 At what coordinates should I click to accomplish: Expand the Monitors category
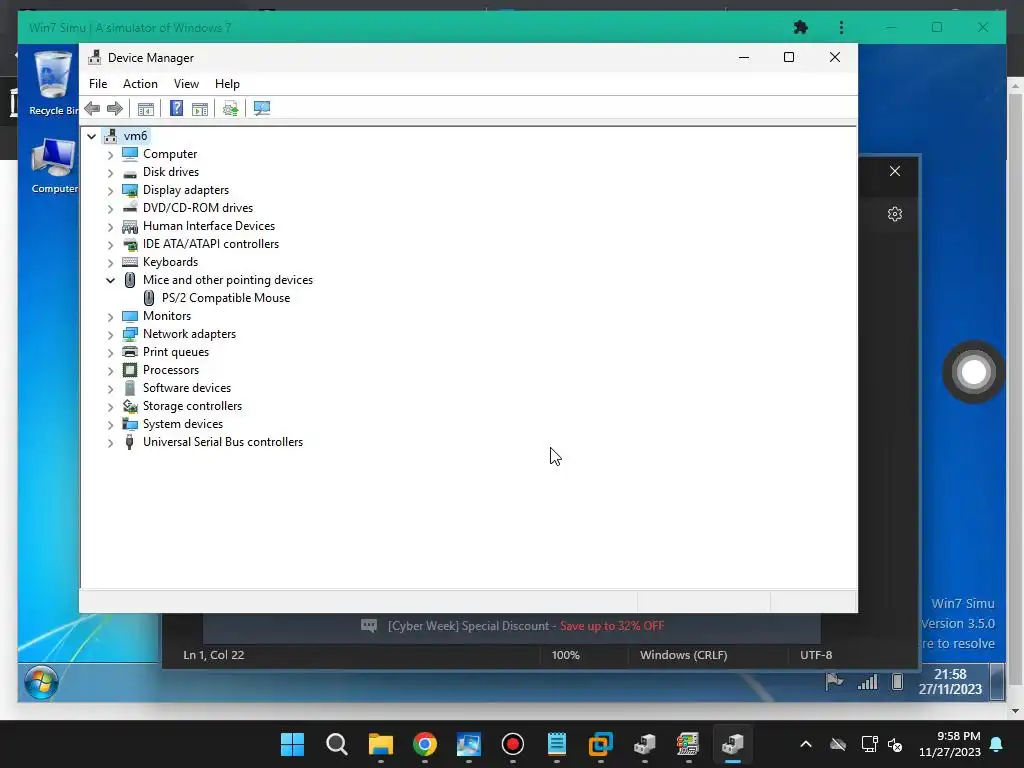point(110,317)
